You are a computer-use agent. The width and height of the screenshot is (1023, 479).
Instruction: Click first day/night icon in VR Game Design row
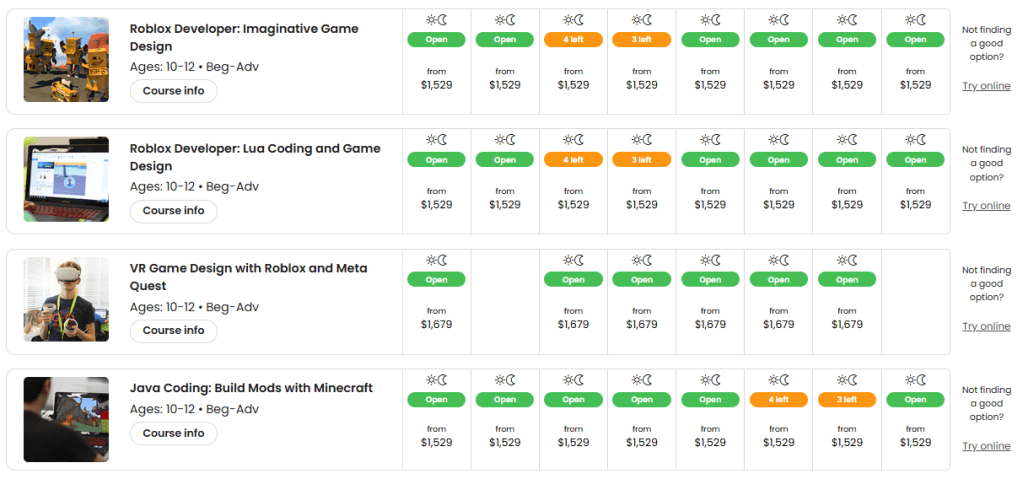(x=436, y=260)
